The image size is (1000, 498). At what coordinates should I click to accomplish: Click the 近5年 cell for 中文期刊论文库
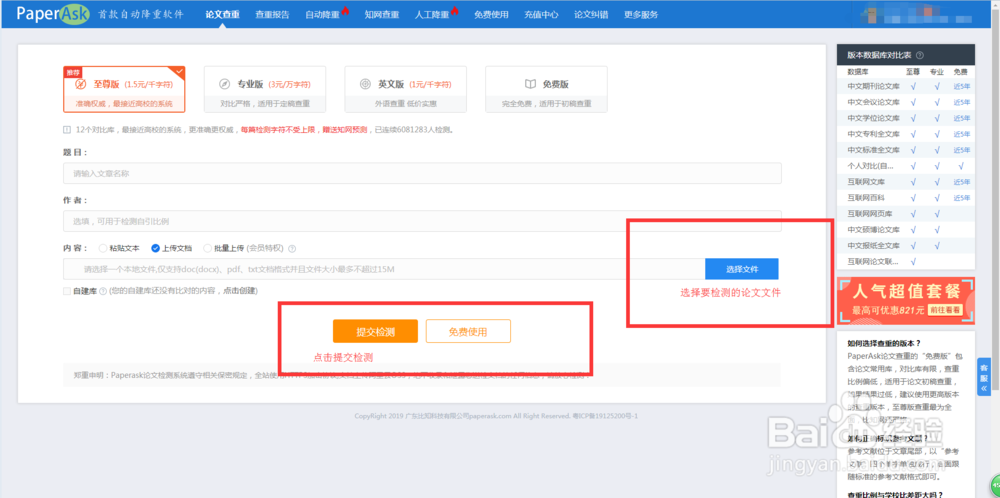[961, 86]
